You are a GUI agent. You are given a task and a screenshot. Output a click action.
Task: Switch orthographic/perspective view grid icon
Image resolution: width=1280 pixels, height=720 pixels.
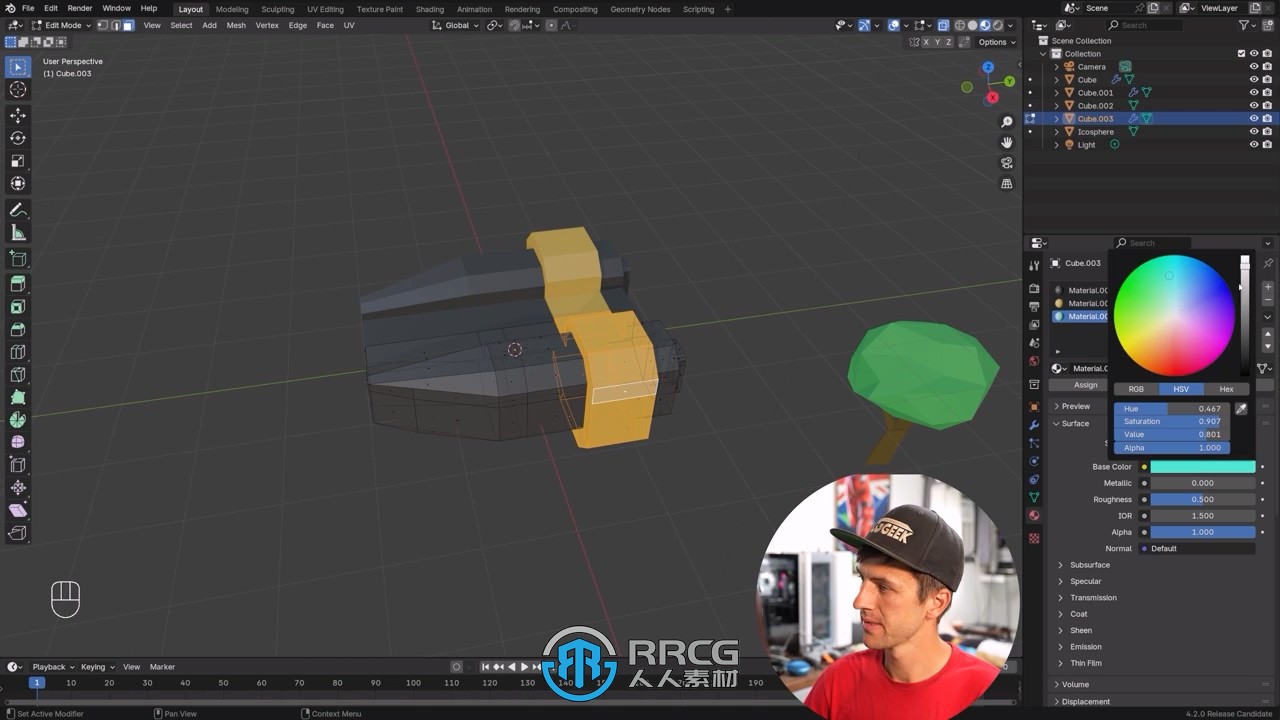point(1007,184)
